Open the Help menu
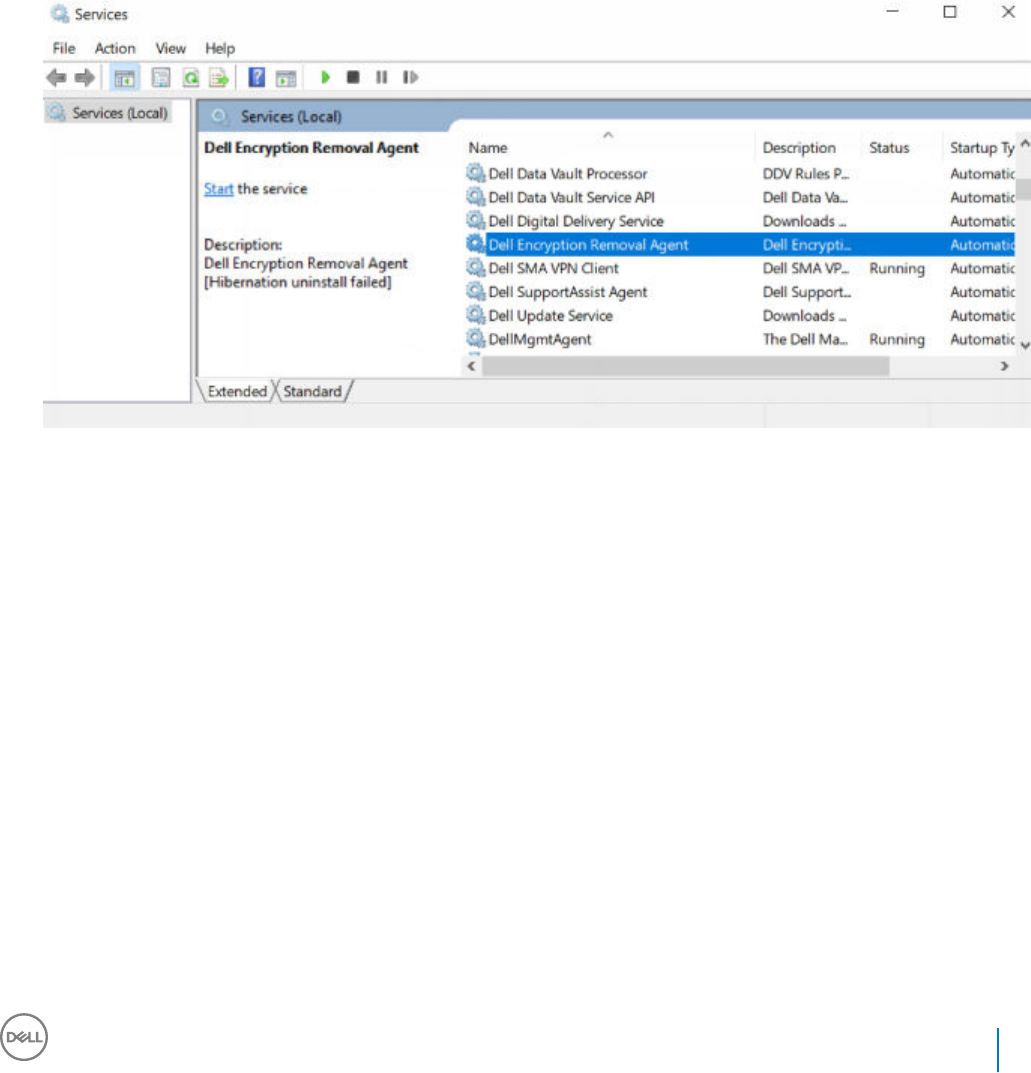 220,49
